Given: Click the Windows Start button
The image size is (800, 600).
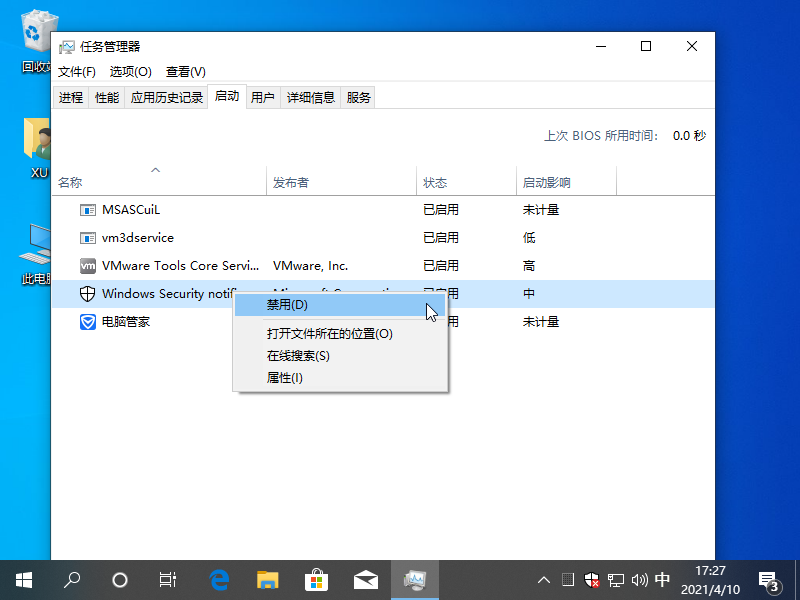Looking at the screenshot, I should tap(23, 579).
